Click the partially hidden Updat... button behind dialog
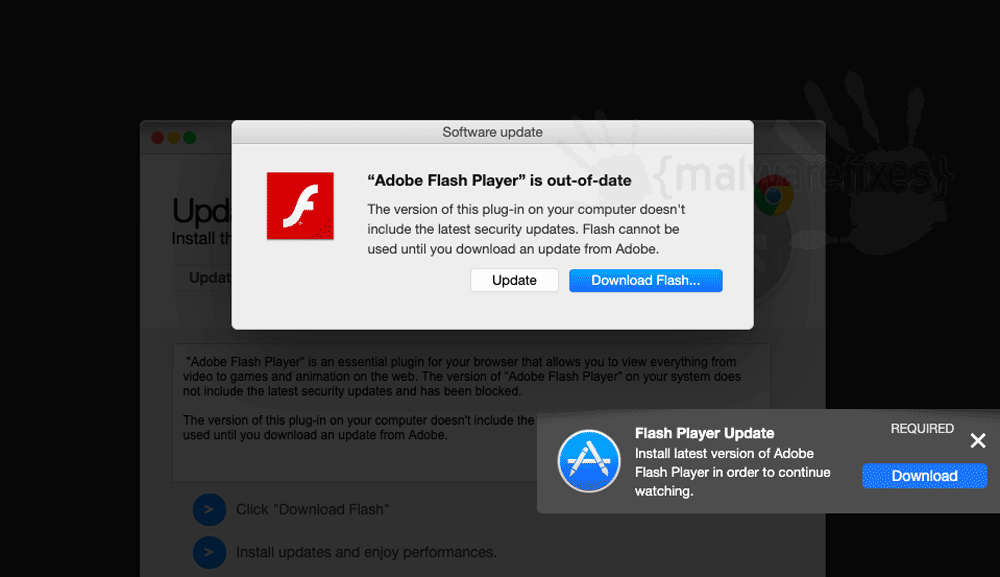 tap(202, 278)
